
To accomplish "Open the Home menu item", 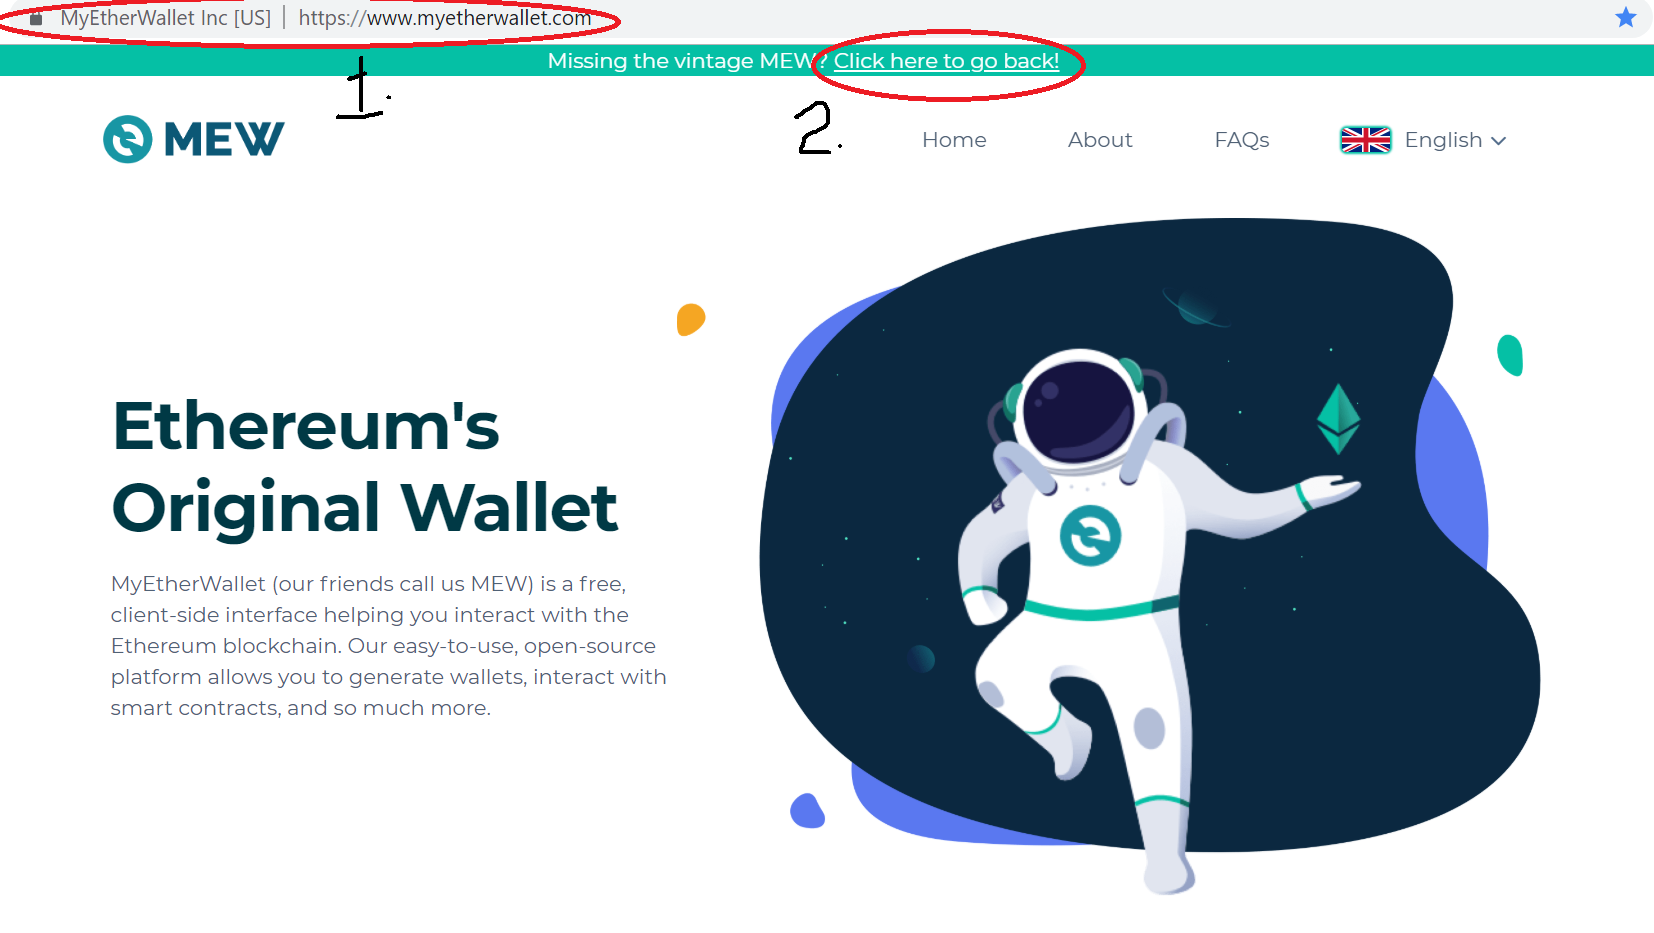I will pos(954,140).
